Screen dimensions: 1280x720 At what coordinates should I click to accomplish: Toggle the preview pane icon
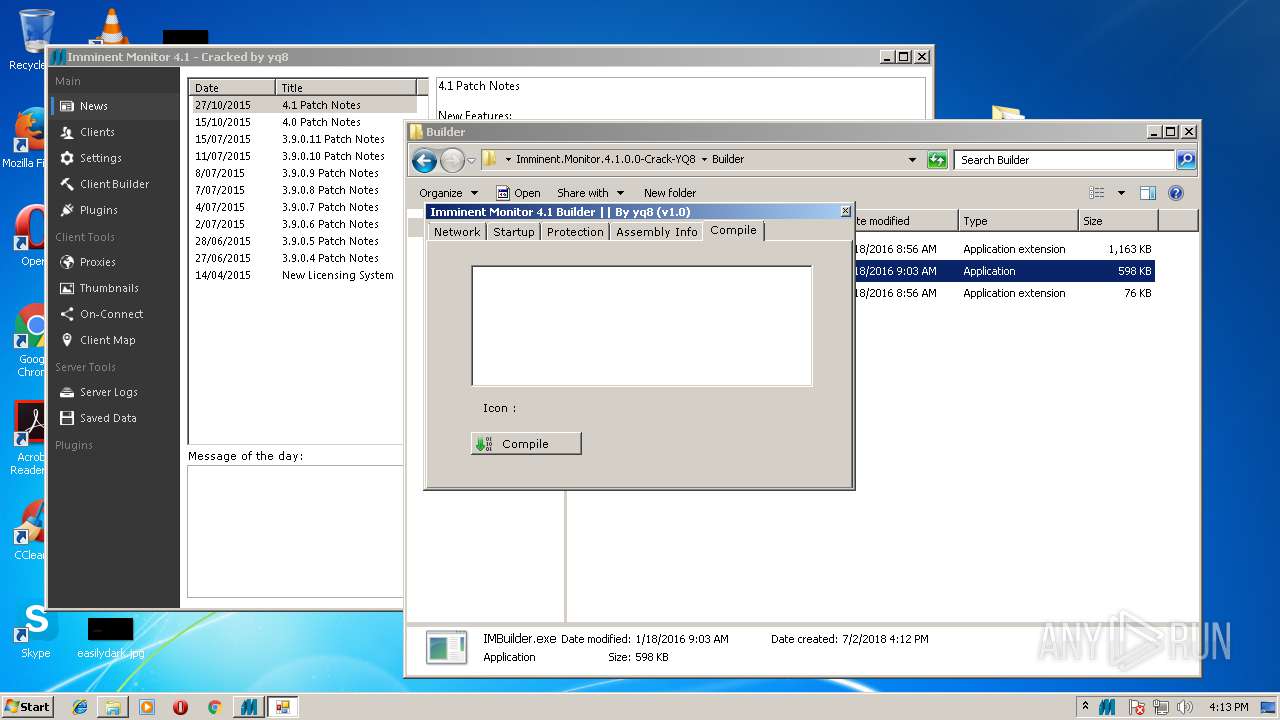[1148, 193]
